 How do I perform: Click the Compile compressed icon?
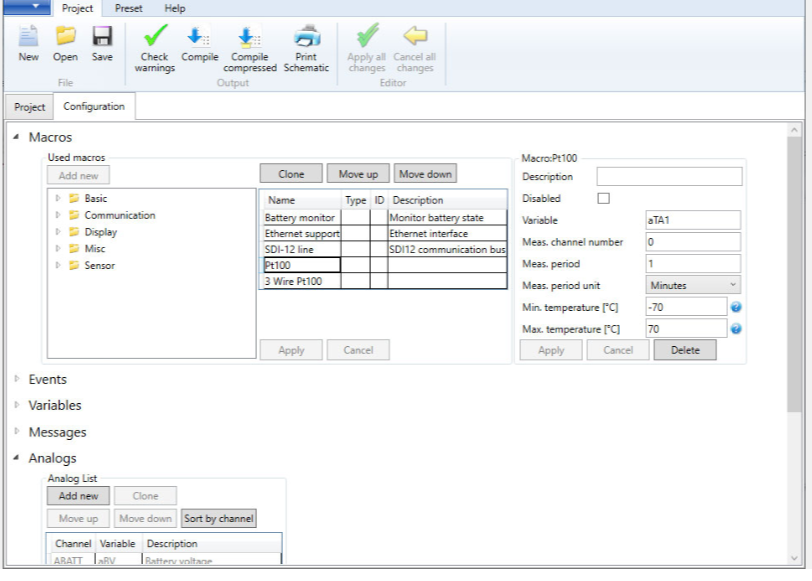[x=249, y=37]
